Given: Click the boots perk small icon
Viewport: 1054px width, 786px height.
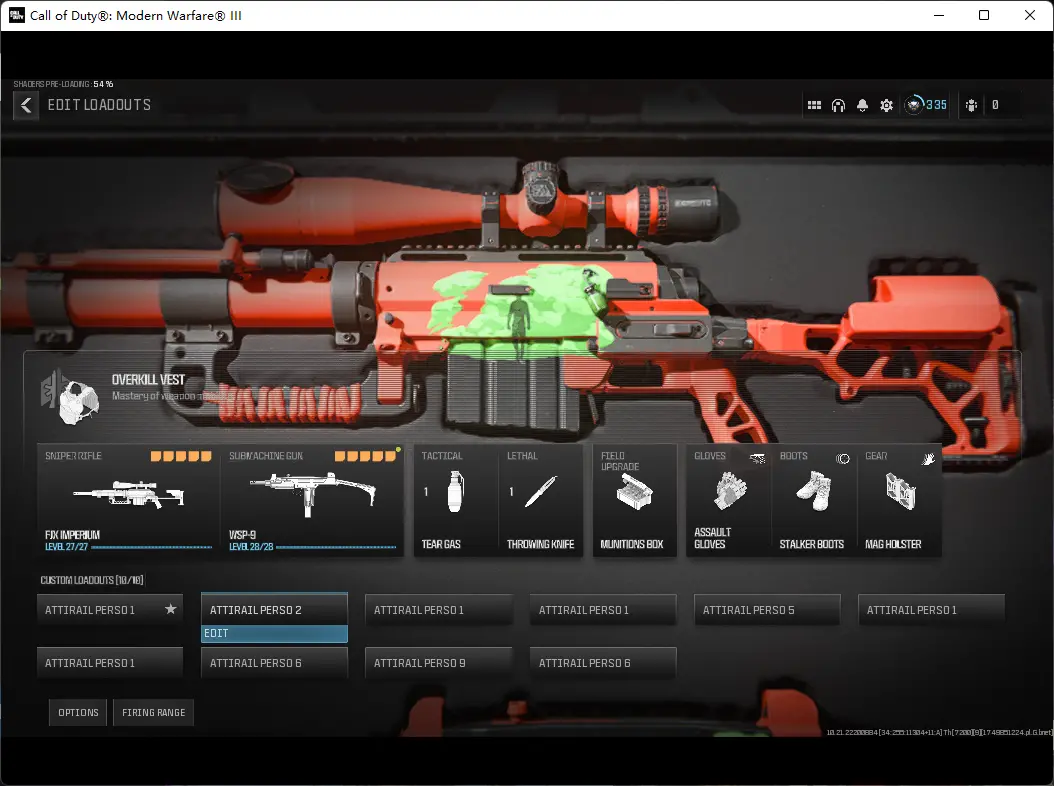Looking at the screenshot, I should pyautogui.click(x=843, y=459).
